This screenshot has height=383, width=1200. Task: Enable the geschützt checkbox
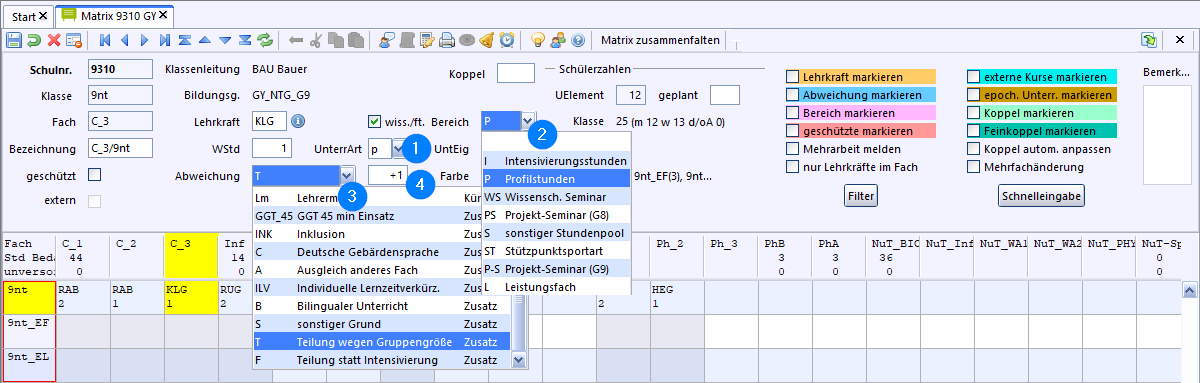click(95, 175)
